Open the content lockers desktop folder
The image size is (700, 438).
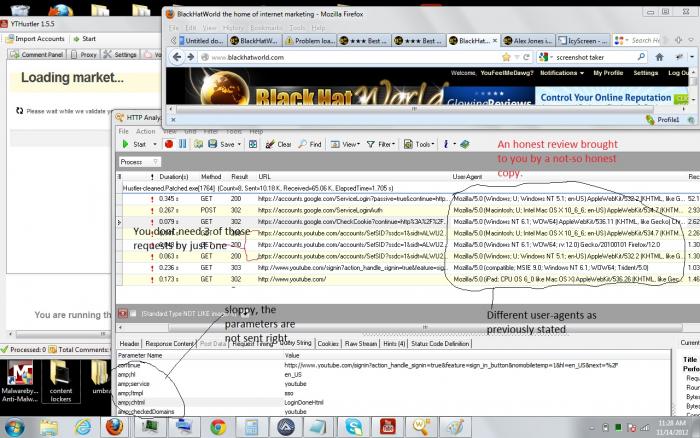[60, 381]
